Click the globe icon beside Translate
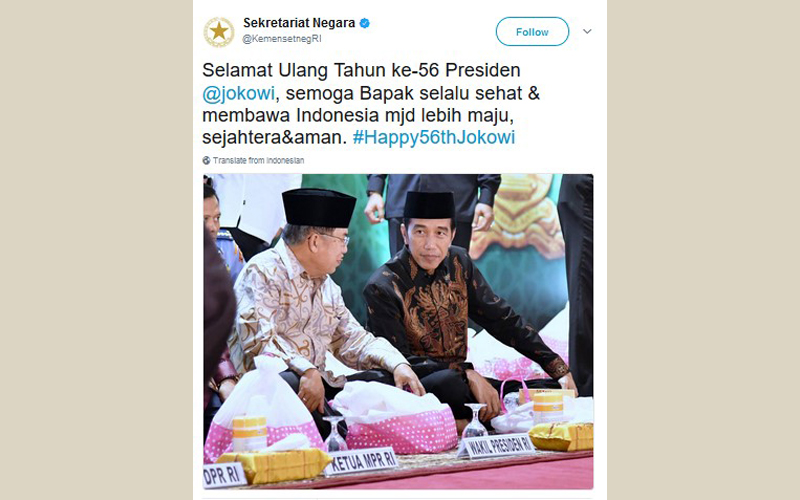Image resolution: width=800 pixels, height=500 pixels. pos(206,160)
